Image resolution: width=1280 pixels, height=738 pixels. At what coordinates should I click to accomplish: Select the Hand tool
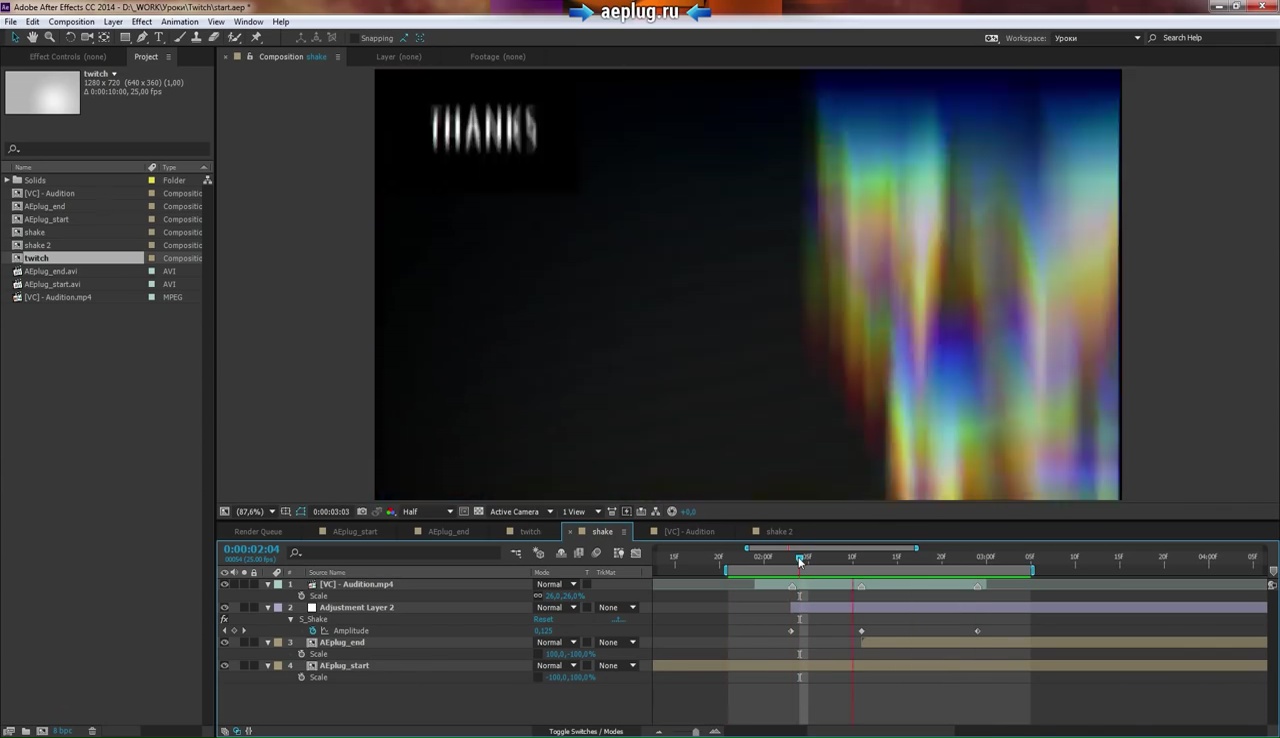[x=32, y=38]
